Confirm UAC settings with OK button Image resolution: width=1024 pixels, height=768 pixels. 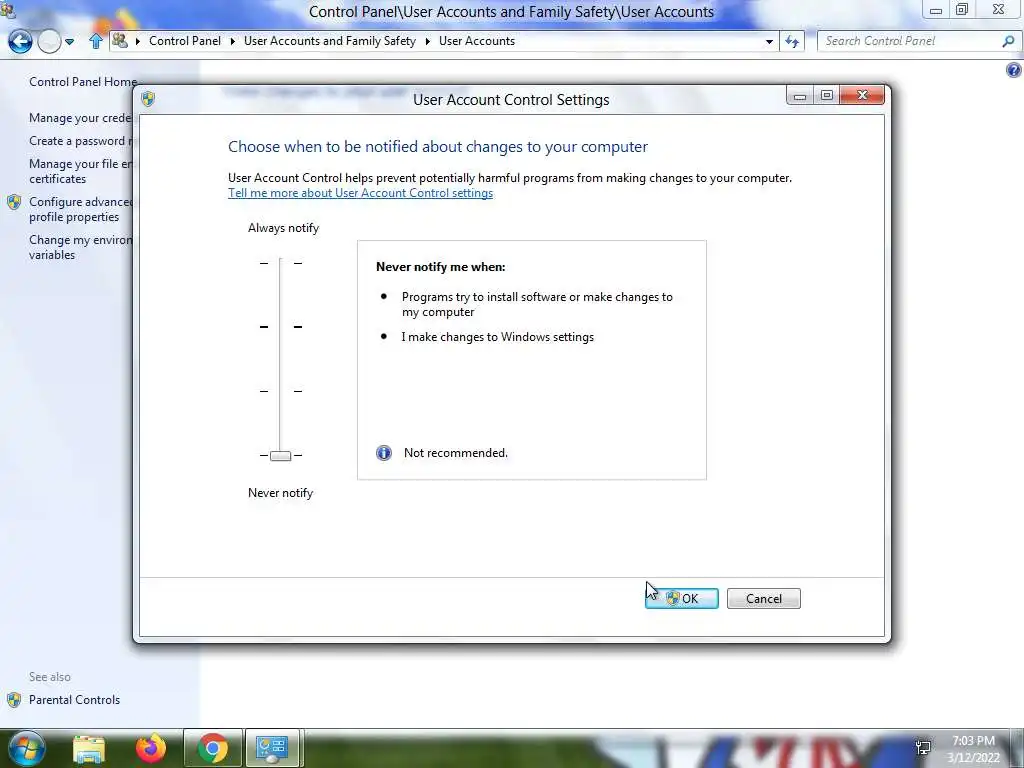pos(682,598)
